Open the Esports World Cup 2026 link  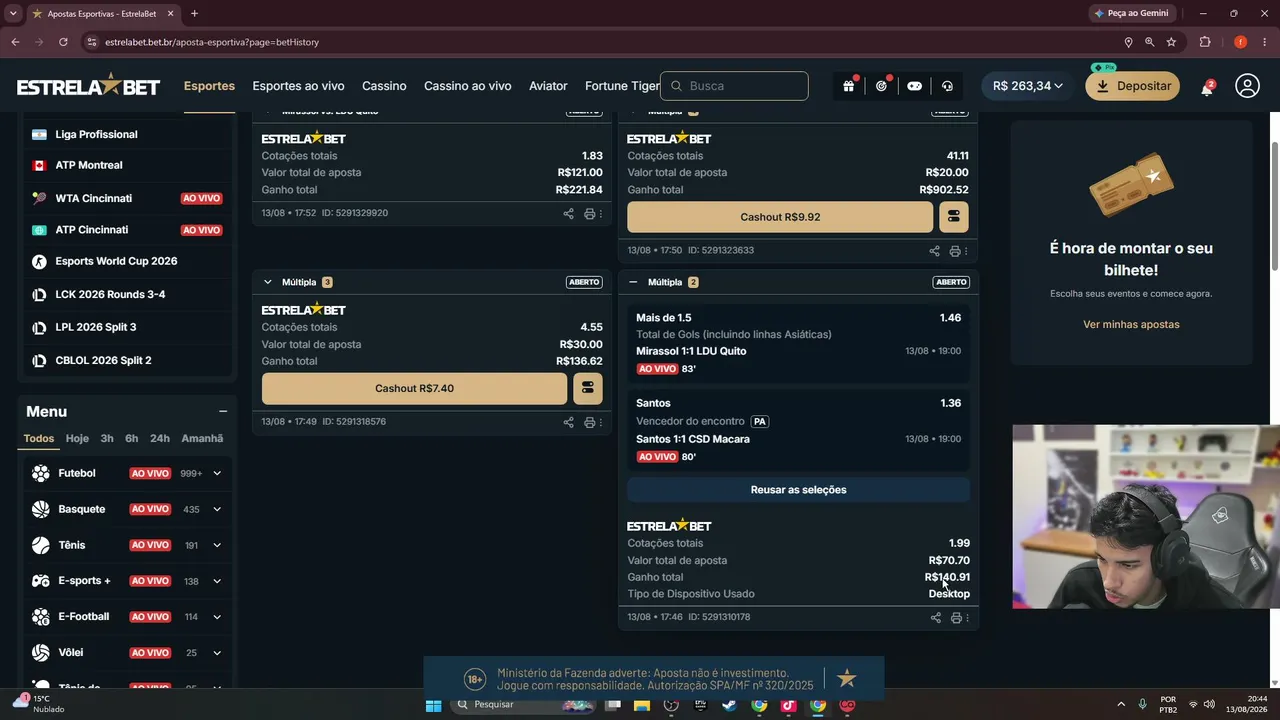[116, 261]
